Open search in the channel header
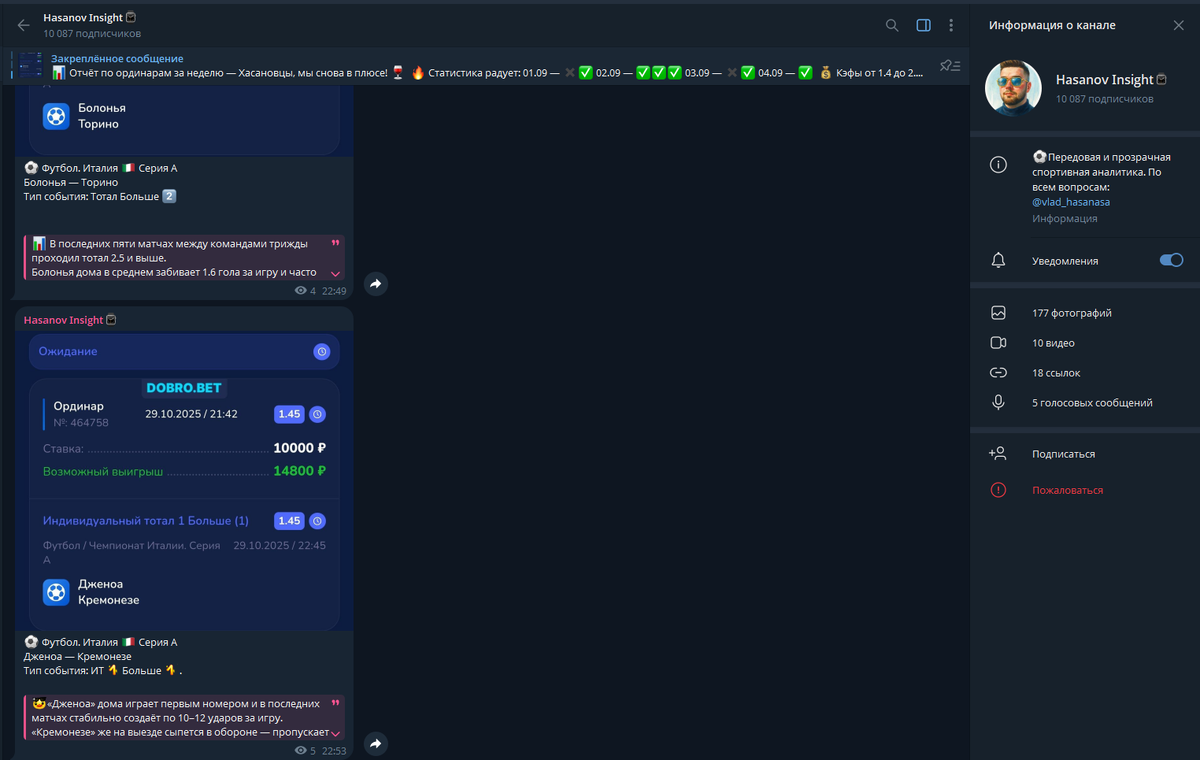Screen dimensions: 1200x760 point(892,25)
